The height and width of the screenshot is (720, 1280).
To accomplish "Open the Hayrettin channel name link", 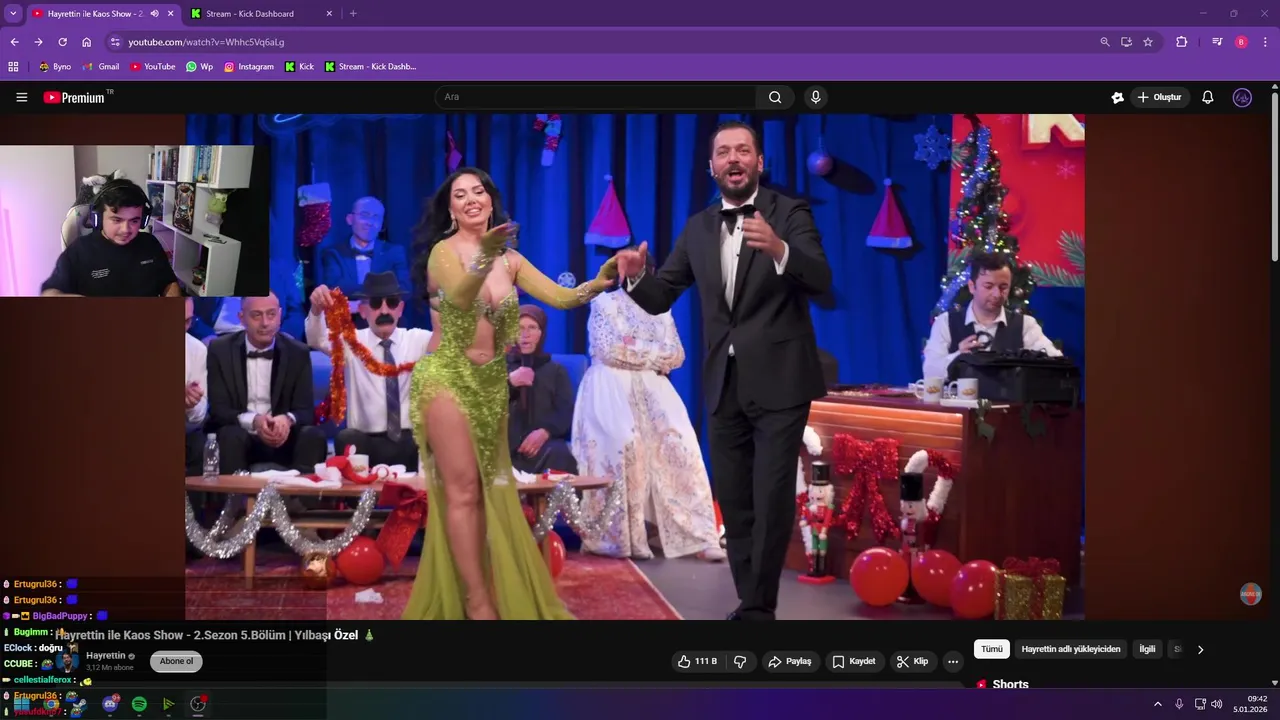I will coord(106,656).
